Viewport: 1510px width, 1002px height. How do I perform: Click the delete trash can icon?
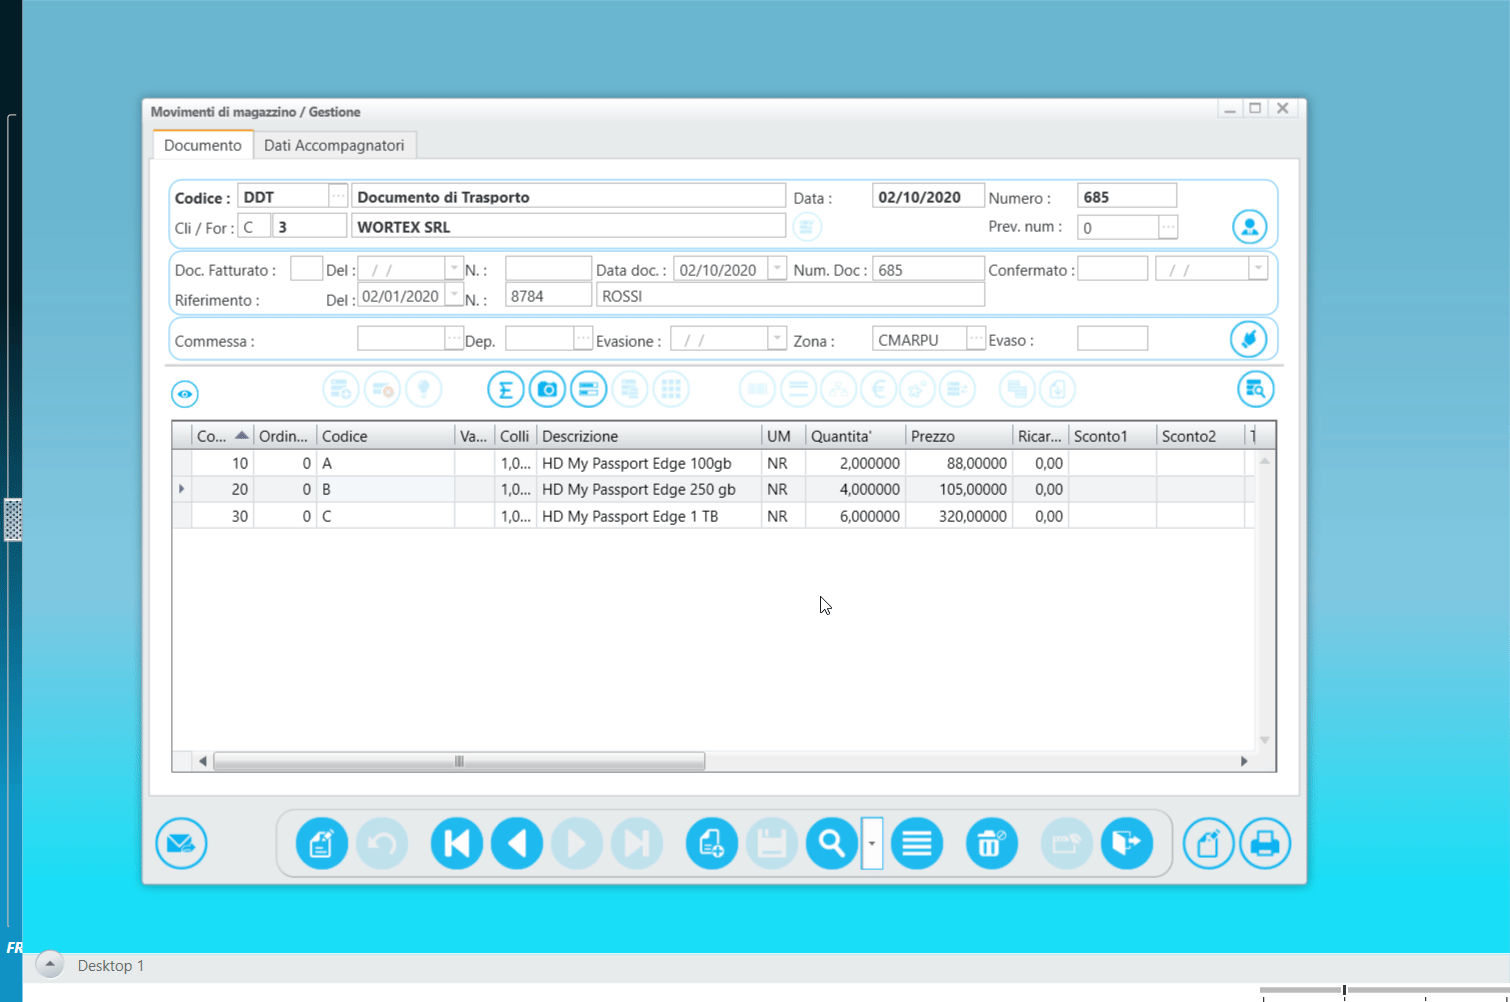coord(991,843)
